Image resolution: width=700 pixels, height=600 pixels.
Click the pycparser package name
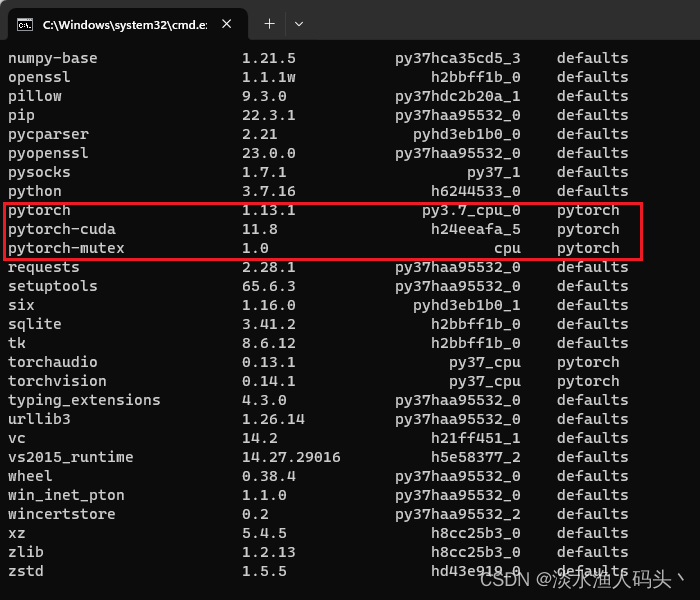tap(48, 134)
